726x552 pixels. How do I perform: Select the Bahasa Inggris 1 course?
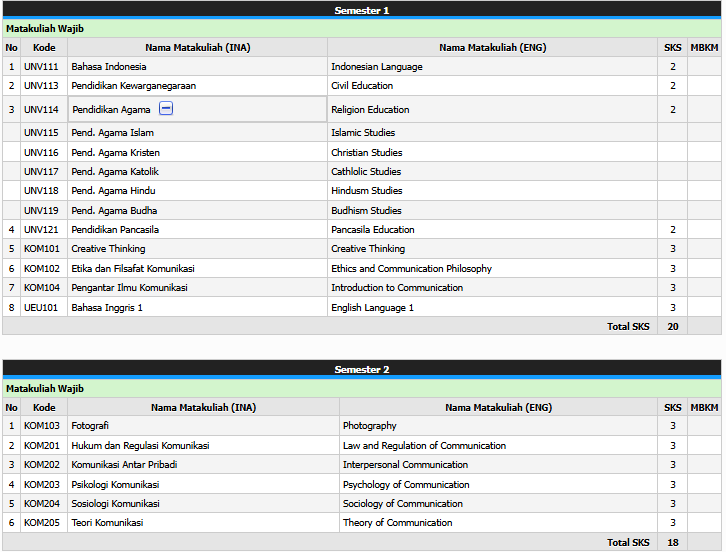[107, 308]
